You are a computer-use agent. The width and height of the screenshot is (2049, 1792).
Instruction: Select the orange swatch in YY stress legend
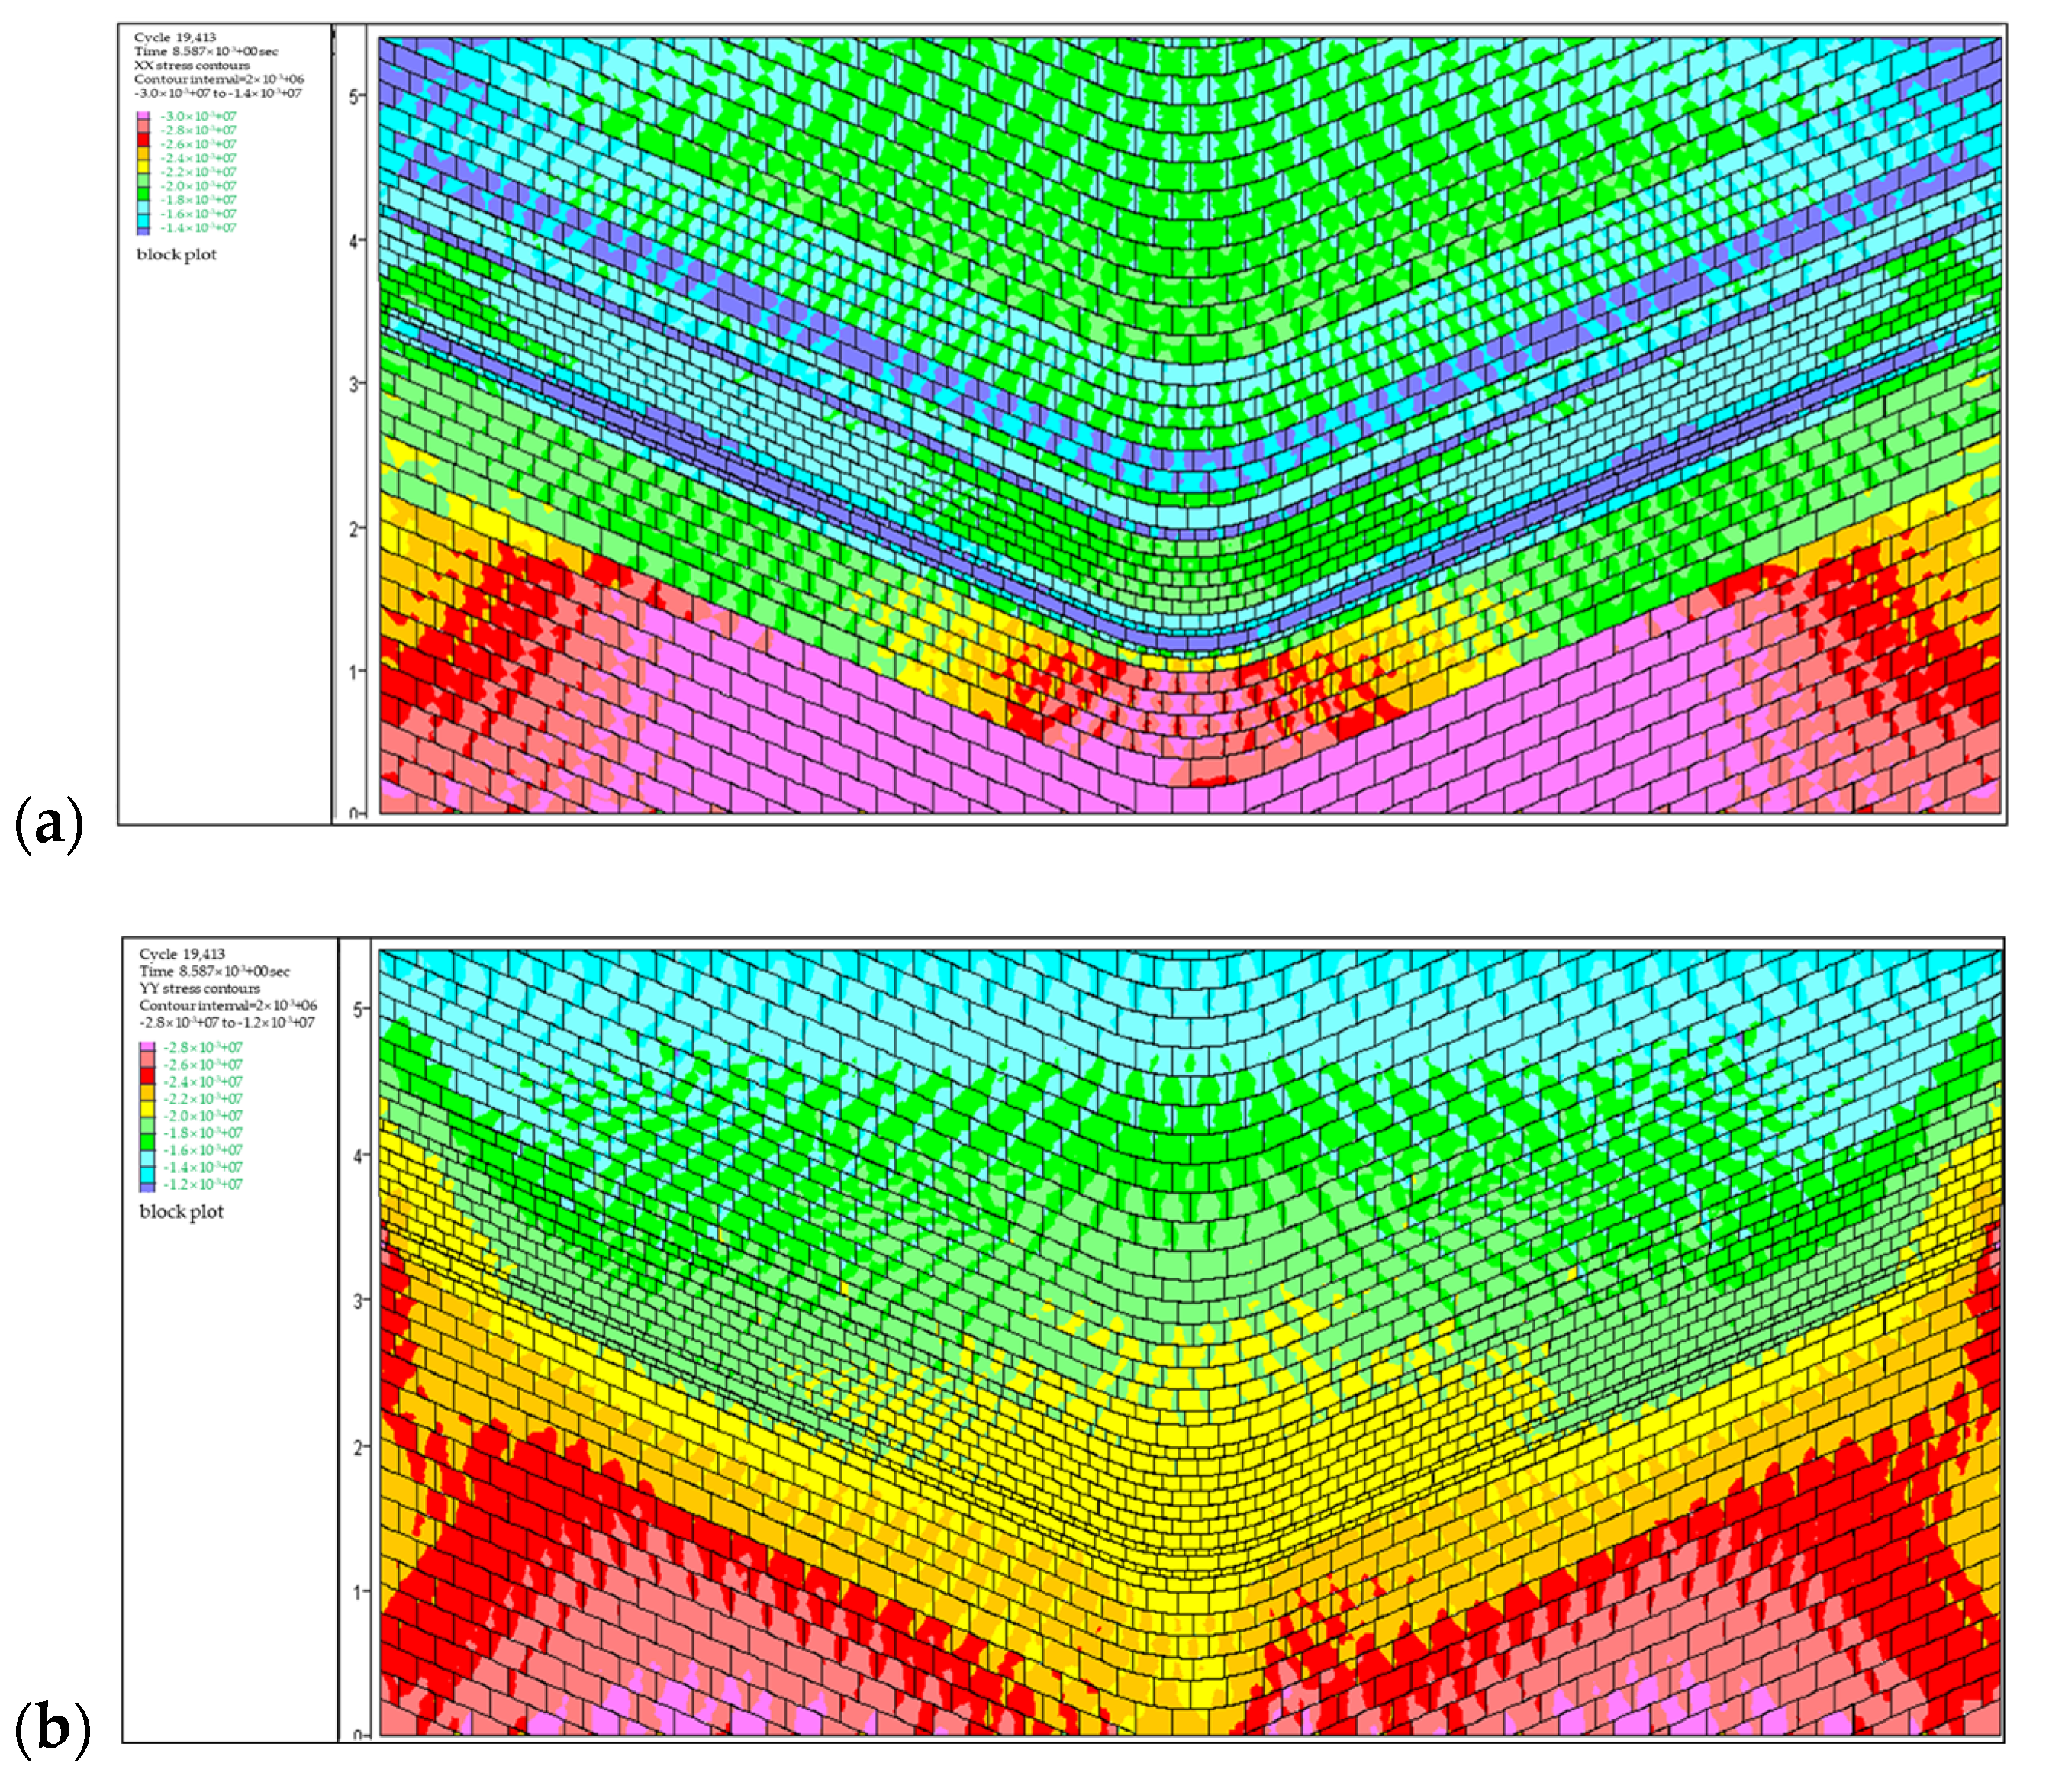click(x=148, y=1093)
